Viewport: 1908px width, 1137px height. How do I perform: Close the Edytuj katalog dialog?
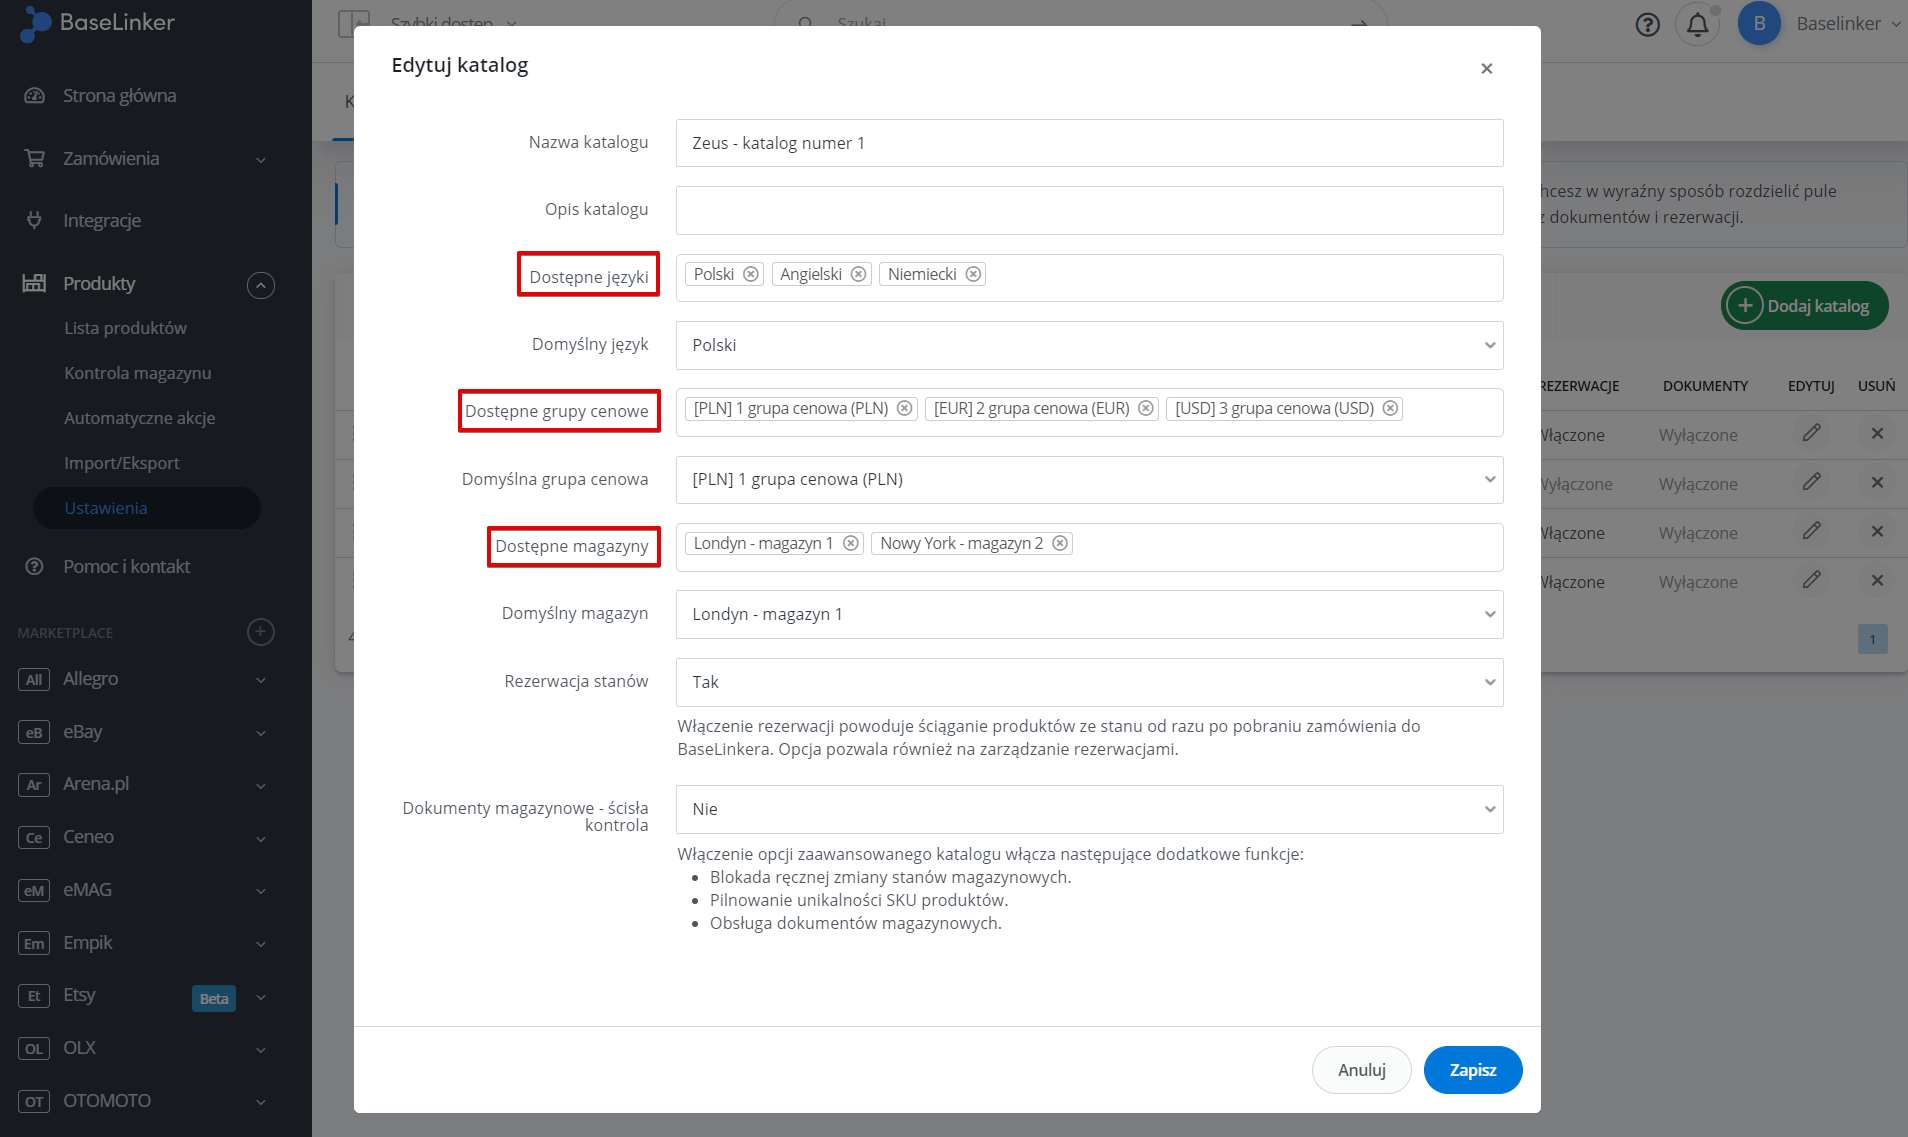(x=1487, y=68)
